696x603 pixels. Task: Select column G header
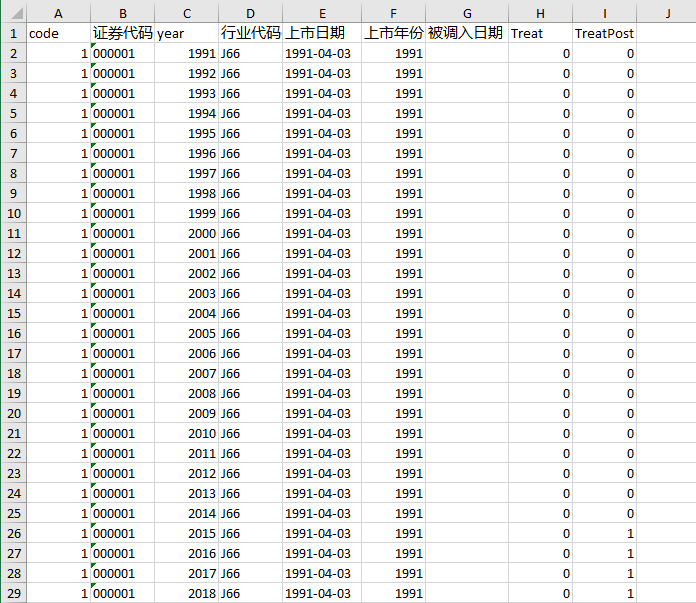(467, 13)
